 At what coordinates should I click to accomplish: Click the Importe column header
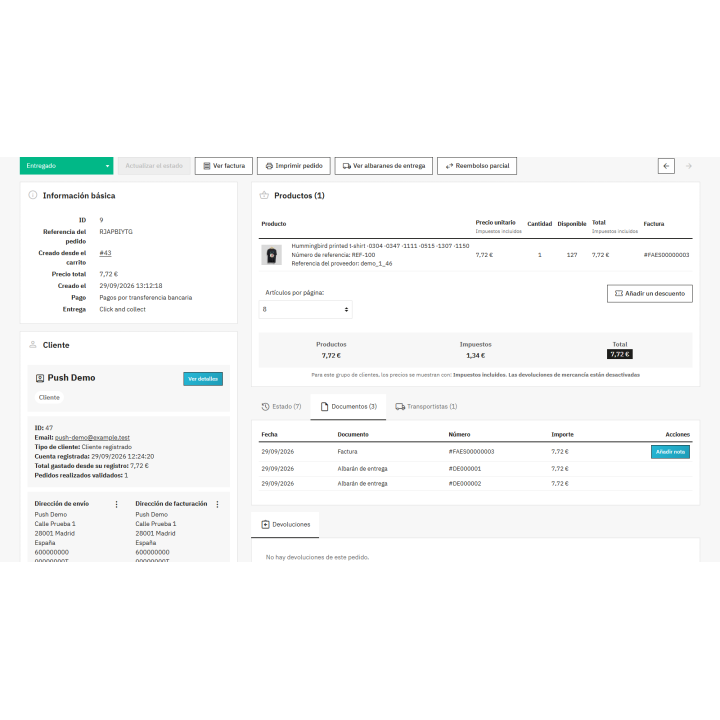[562, 434]
